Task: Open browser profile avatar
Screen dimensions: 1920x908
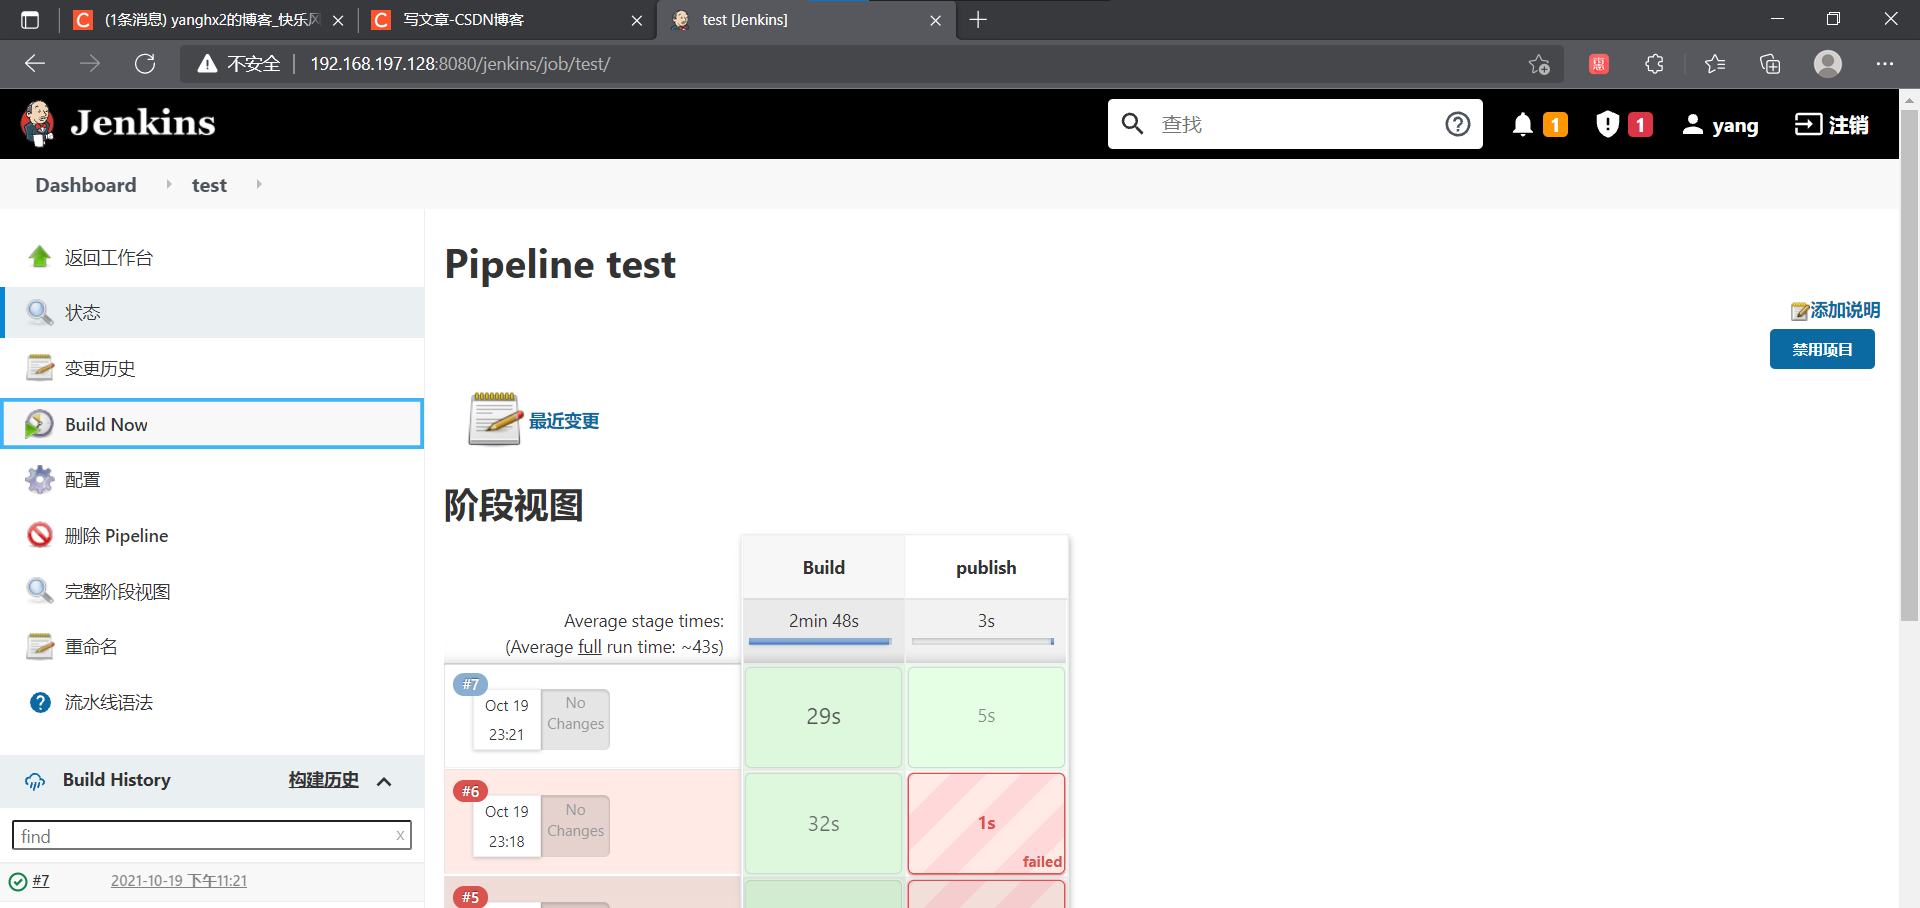Action: tap(1828, 64)
